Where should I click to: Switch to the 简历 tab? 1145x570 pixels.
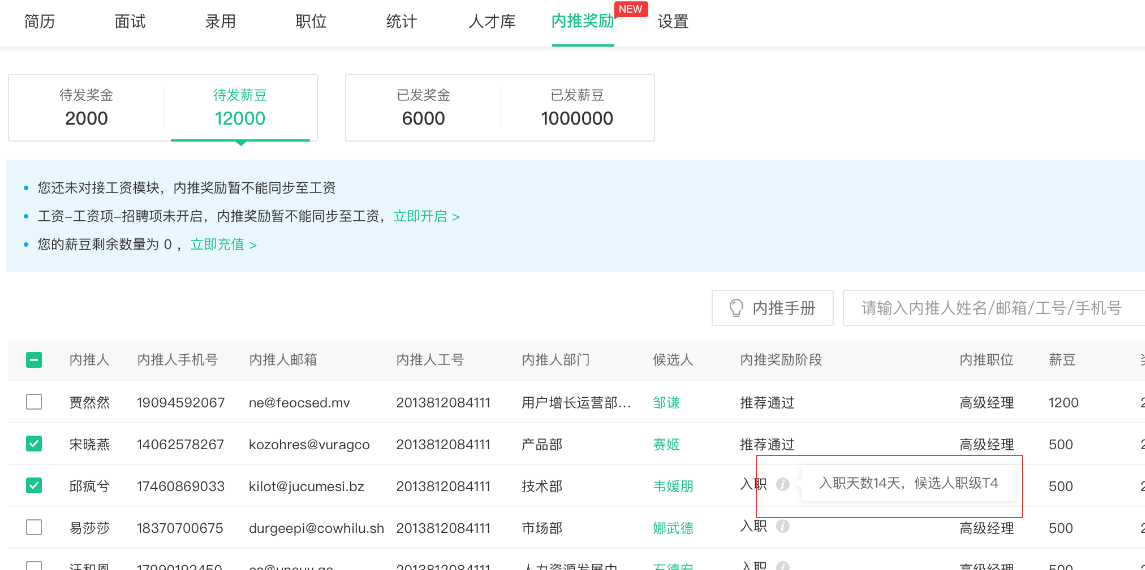tap(39, 21)
